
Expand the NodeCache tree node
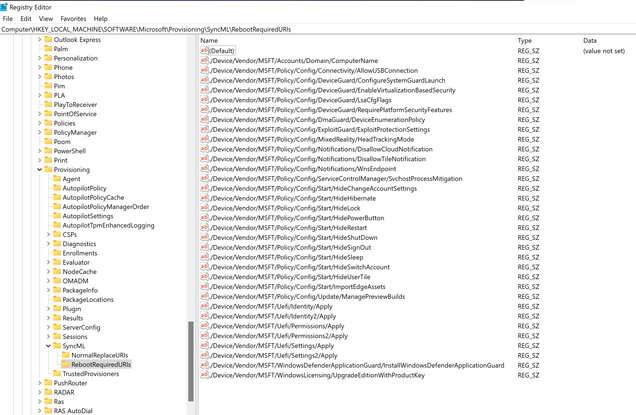48,271
